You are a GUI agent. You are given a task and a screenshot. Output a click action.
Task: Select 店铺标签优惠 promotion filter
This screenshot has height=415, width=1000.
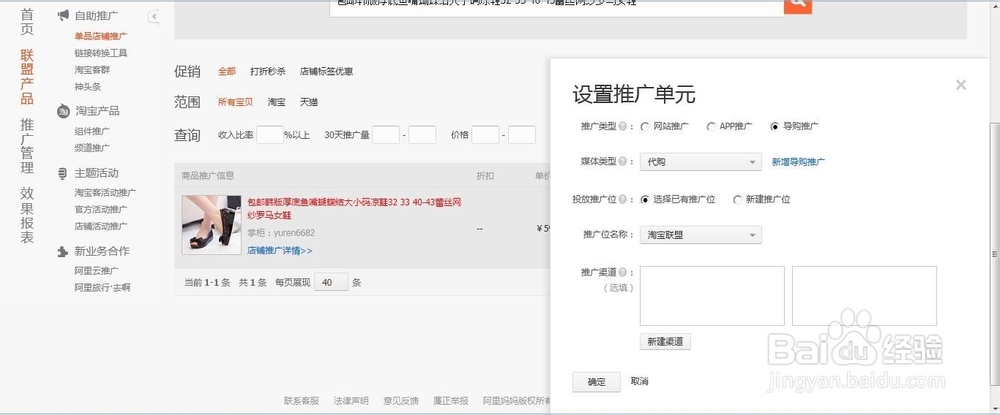click(x=327, y=71)
